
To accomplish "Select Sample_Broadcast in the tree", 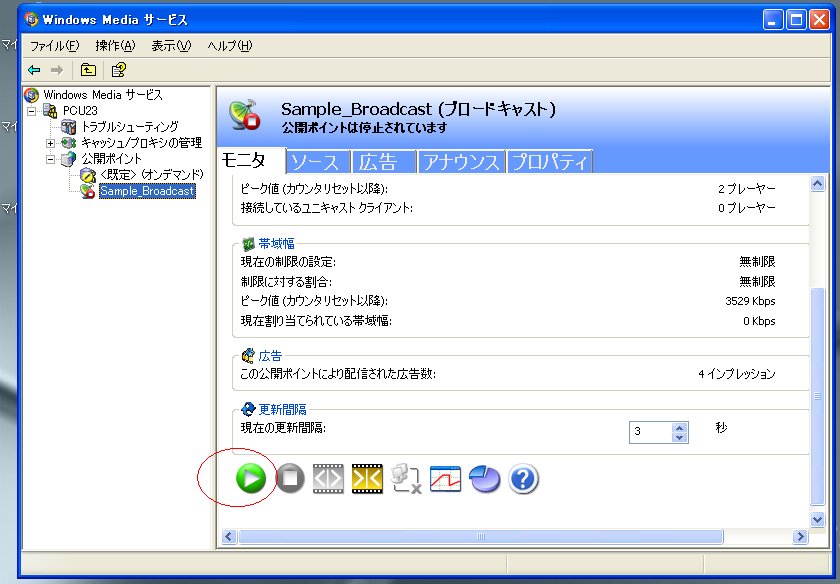I will pos(147,191).
